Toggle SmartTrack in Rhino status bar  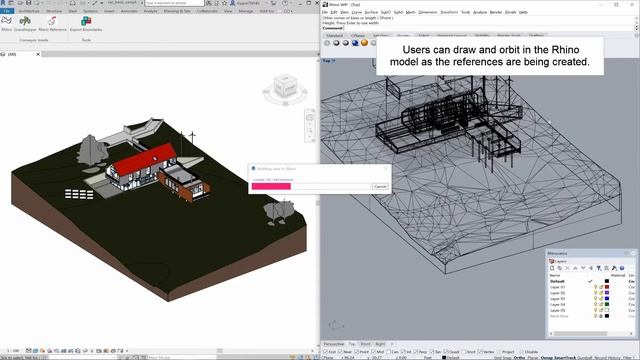coord(564,358)
